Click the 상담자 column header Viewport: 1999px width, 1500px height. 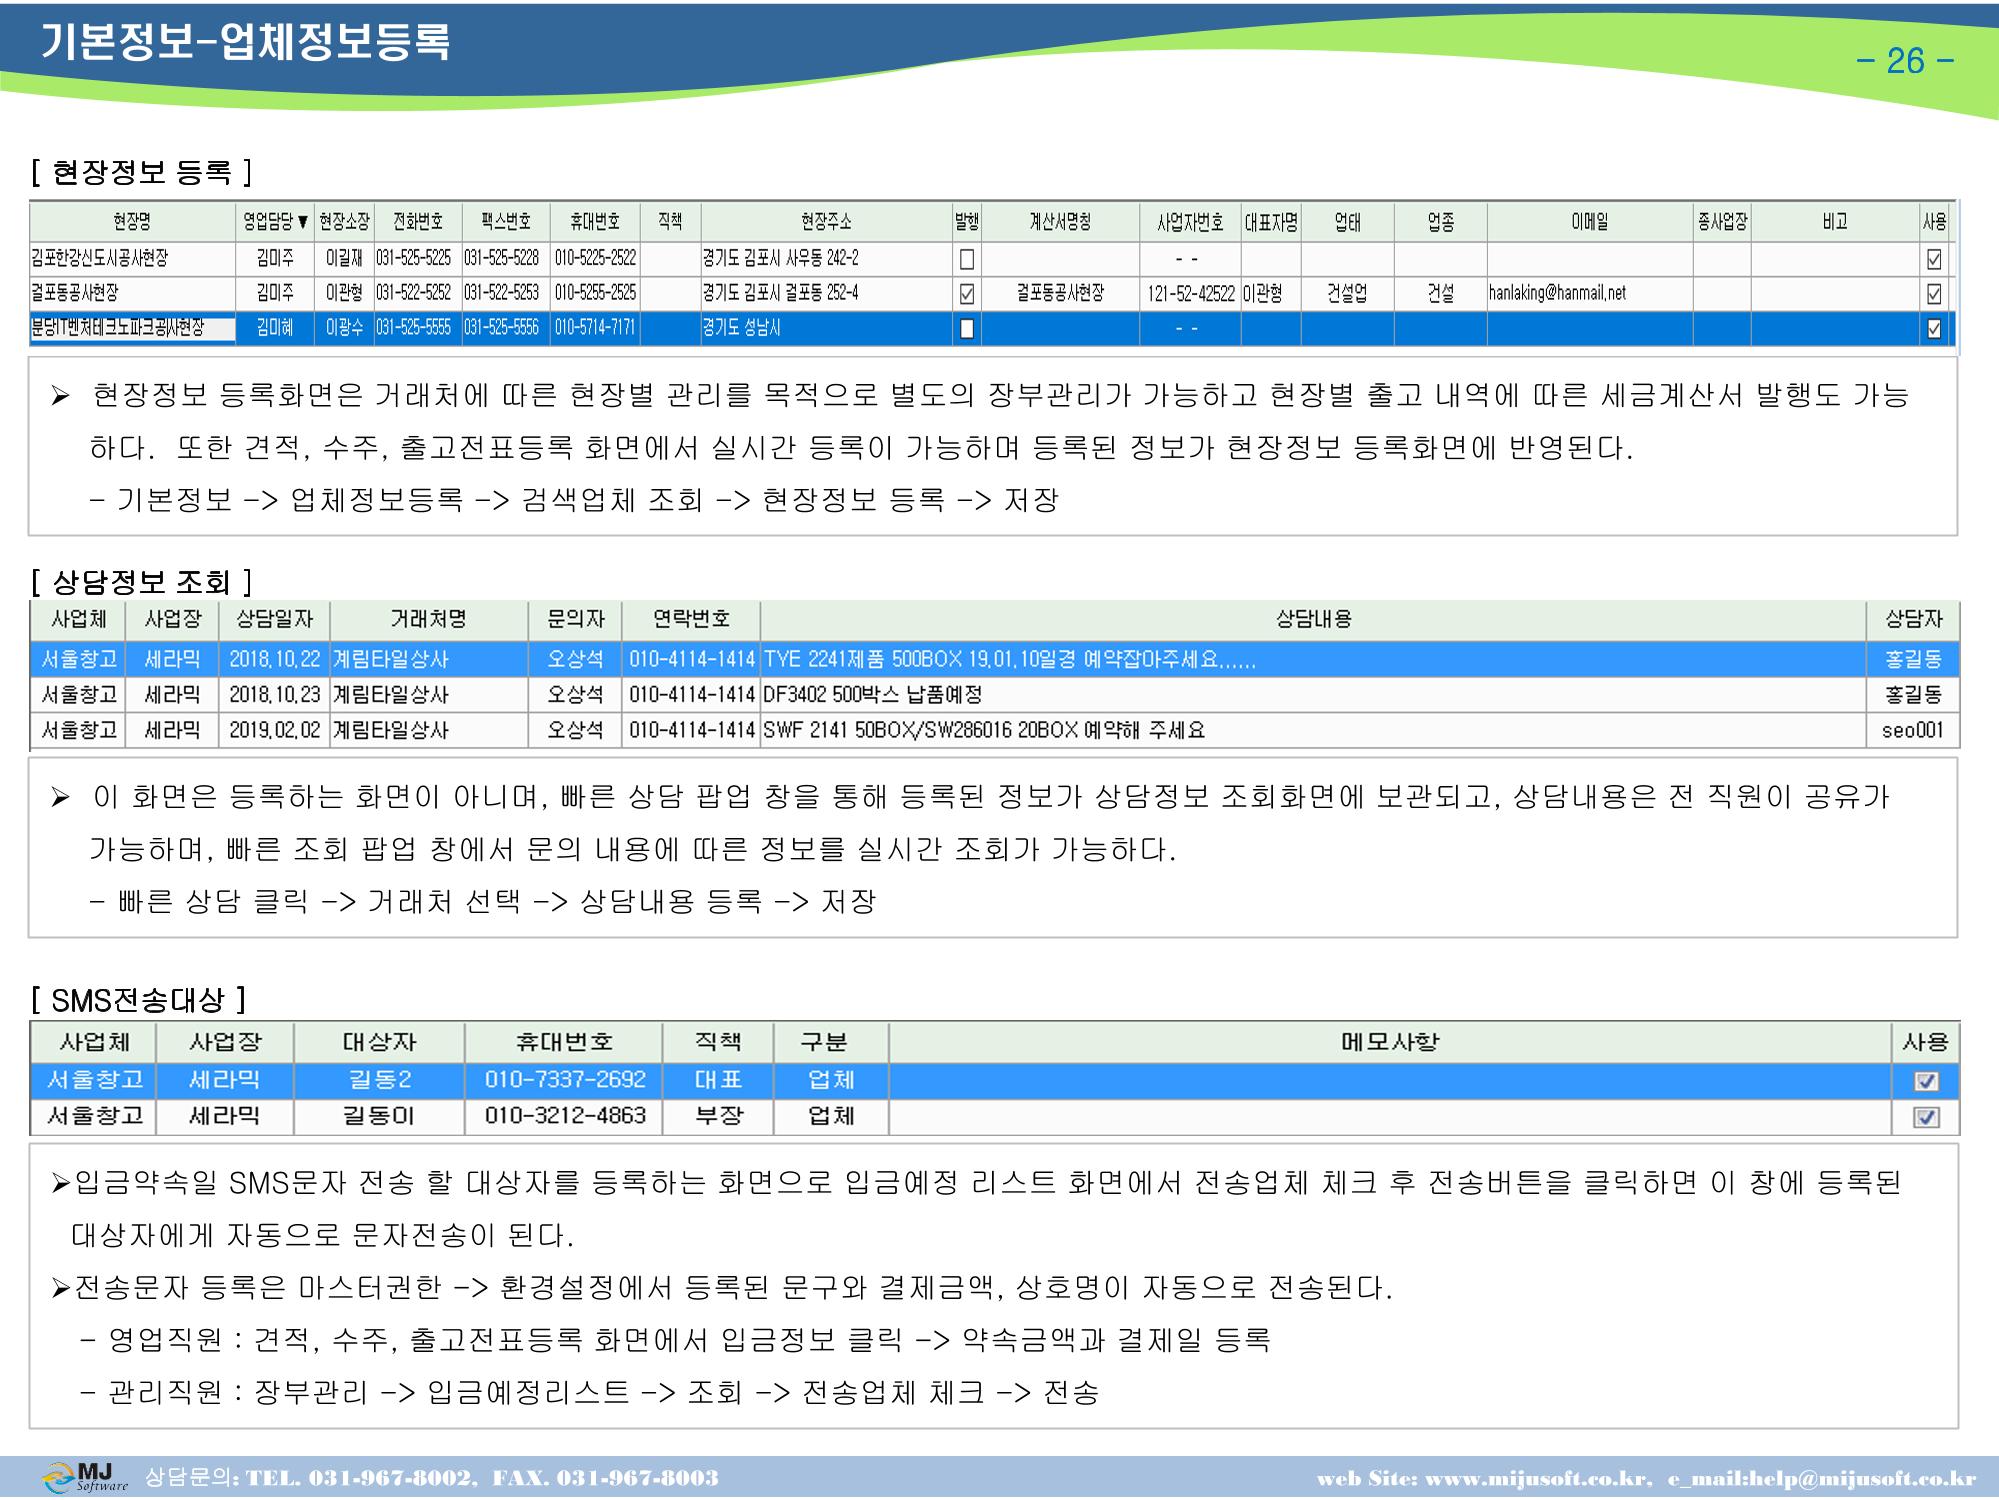1913,620
